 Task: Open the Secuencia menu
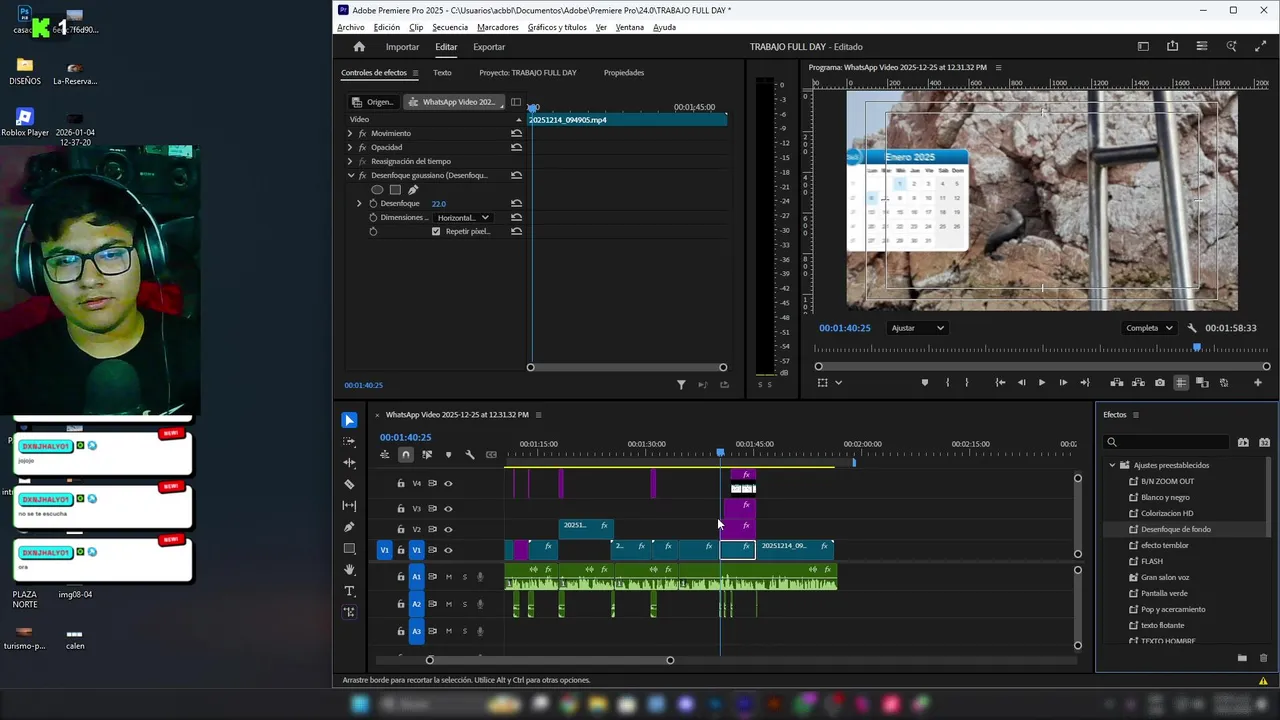[x=450, y=27]
